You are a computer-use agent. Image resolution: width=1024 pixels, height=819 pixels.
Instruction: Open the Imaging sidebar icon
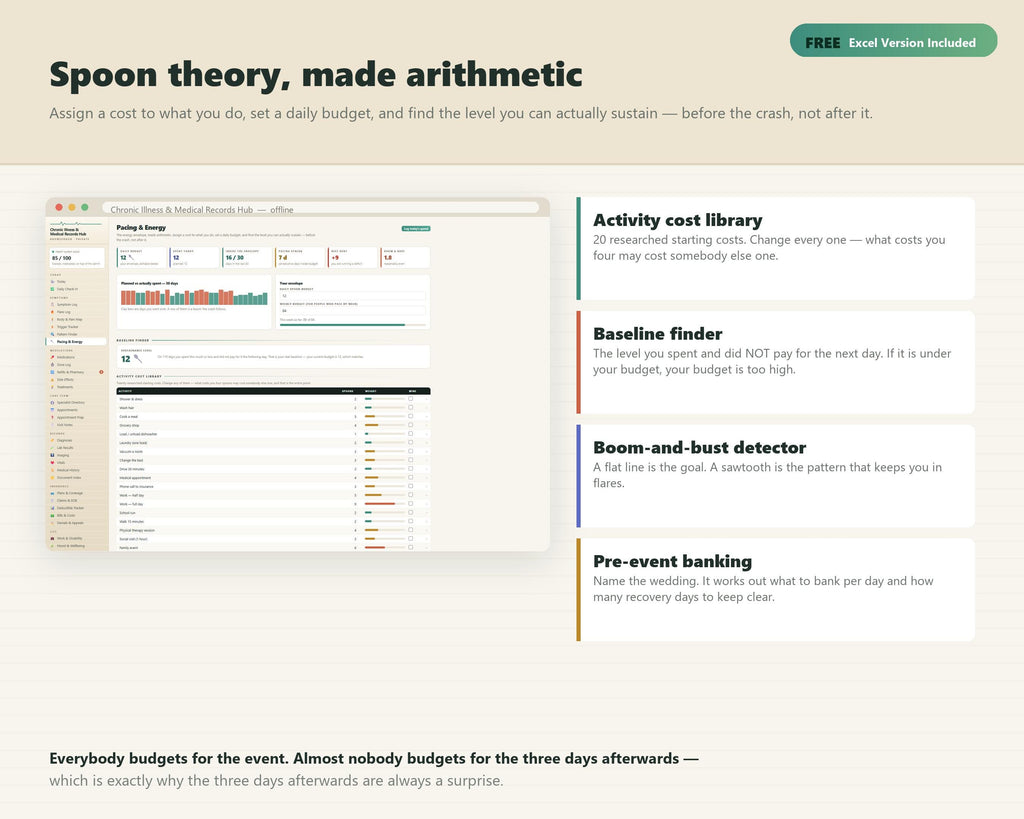52,455
